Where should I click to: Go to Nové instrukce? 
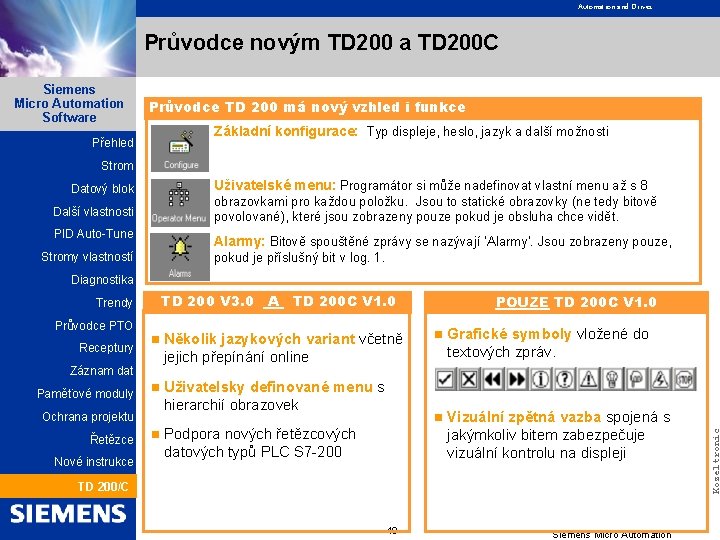[x=94, y=461]
